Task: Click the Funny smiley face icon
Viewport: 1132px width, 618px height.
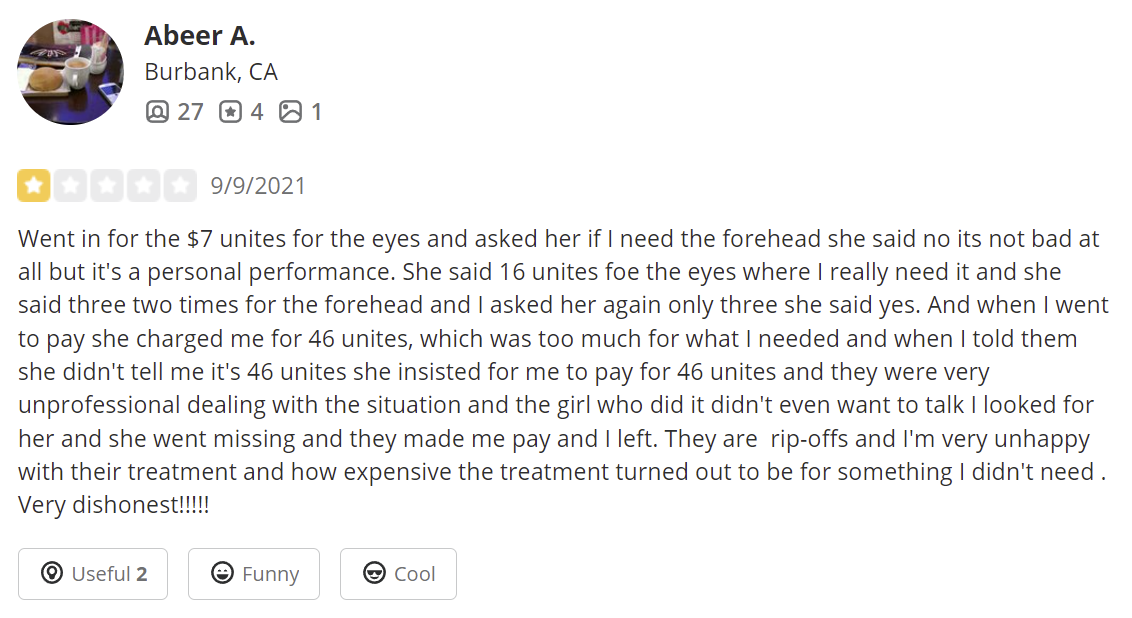Action: (222, 573)
